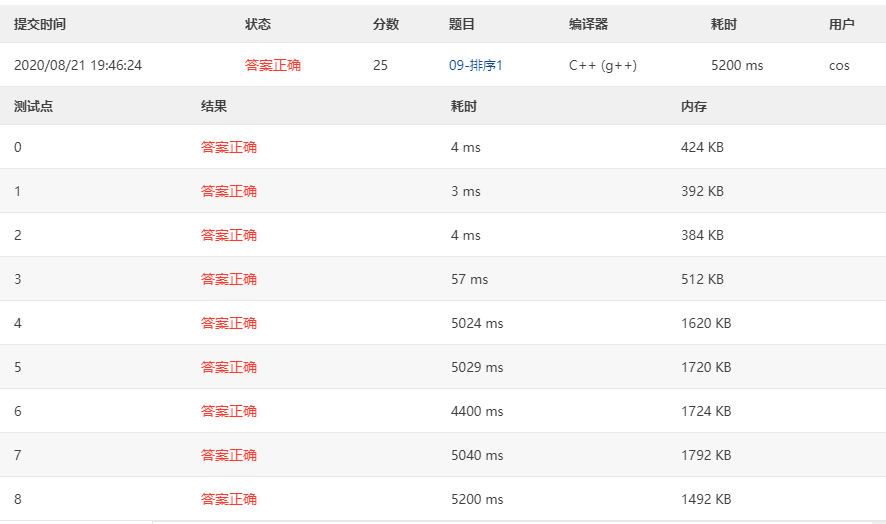
Task: Click the 3 ms time cell
Action: tap(466, 192)
